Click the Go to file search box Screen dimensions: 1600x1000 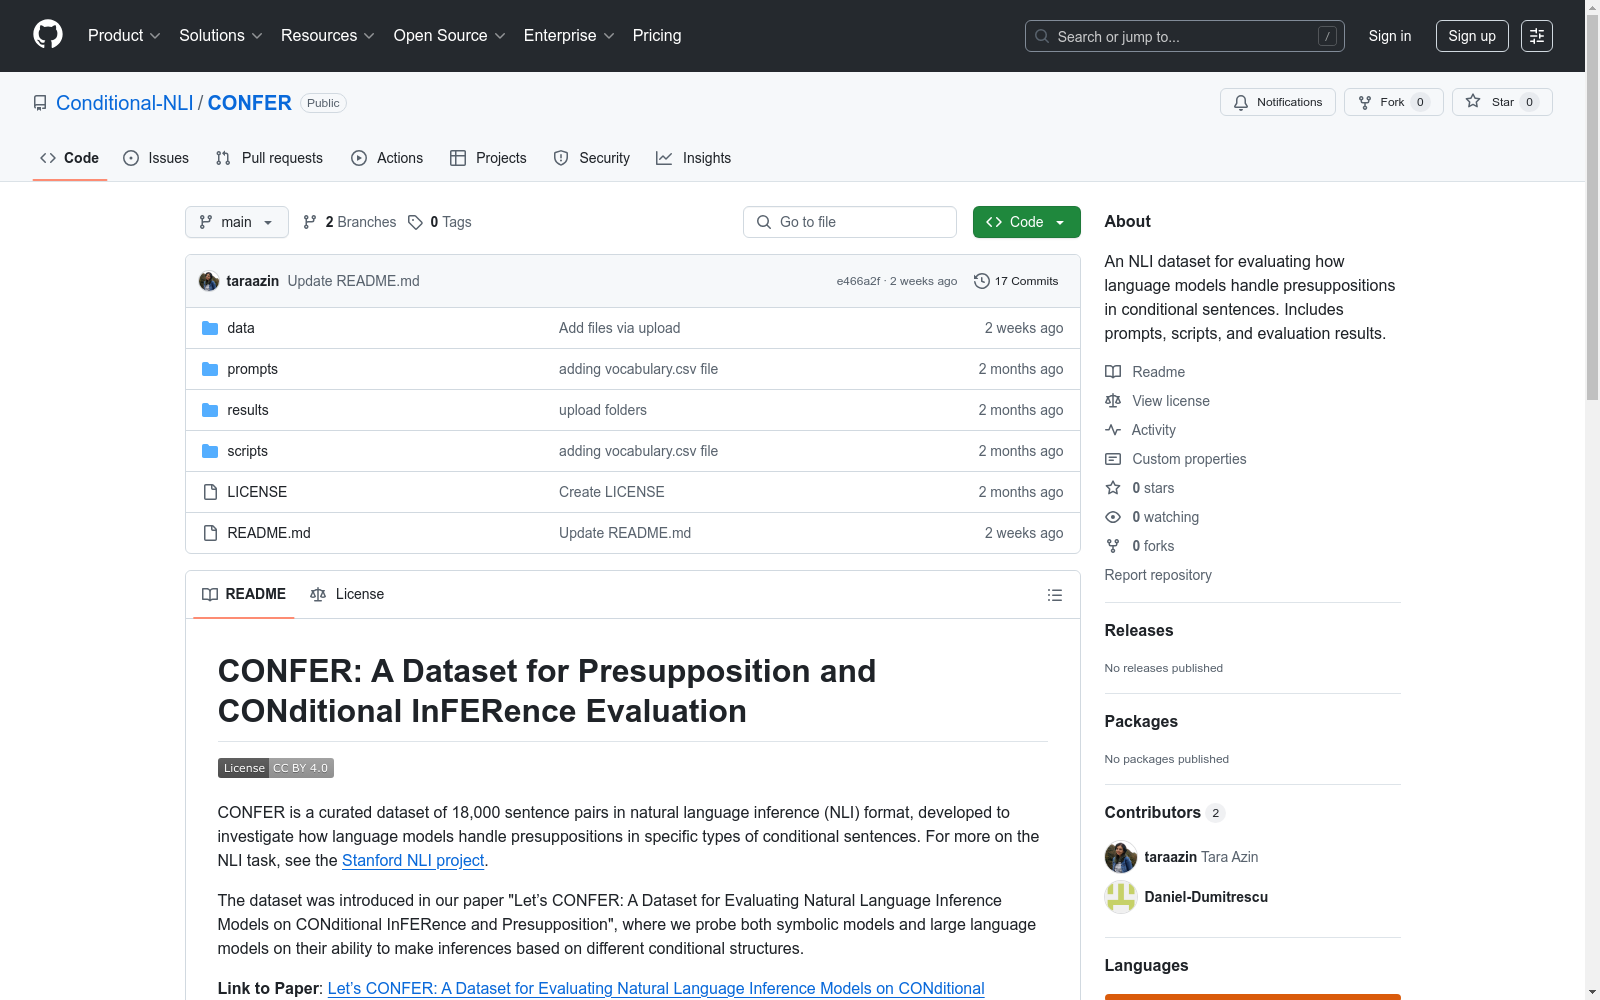(850, 222)
